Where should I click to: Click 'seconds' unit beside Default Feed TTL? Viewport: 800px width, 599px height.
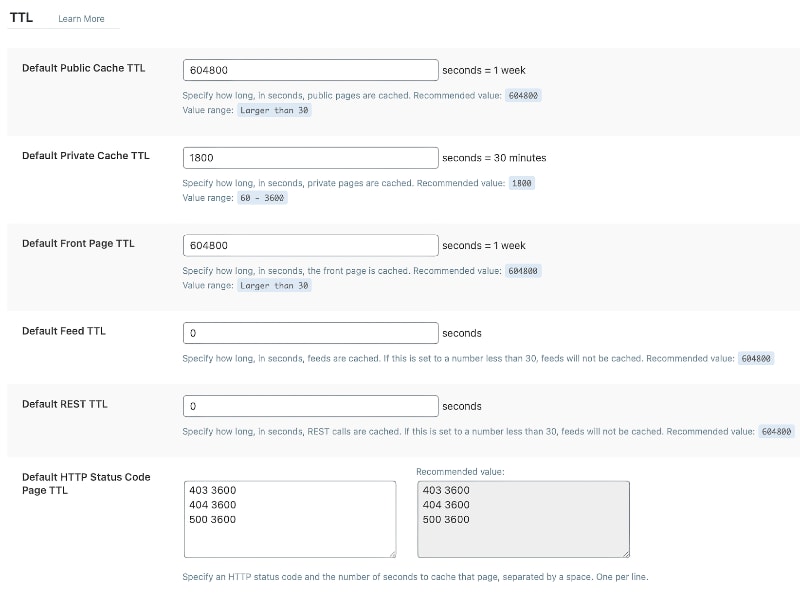pyautogui.click(x=462, y=333)
